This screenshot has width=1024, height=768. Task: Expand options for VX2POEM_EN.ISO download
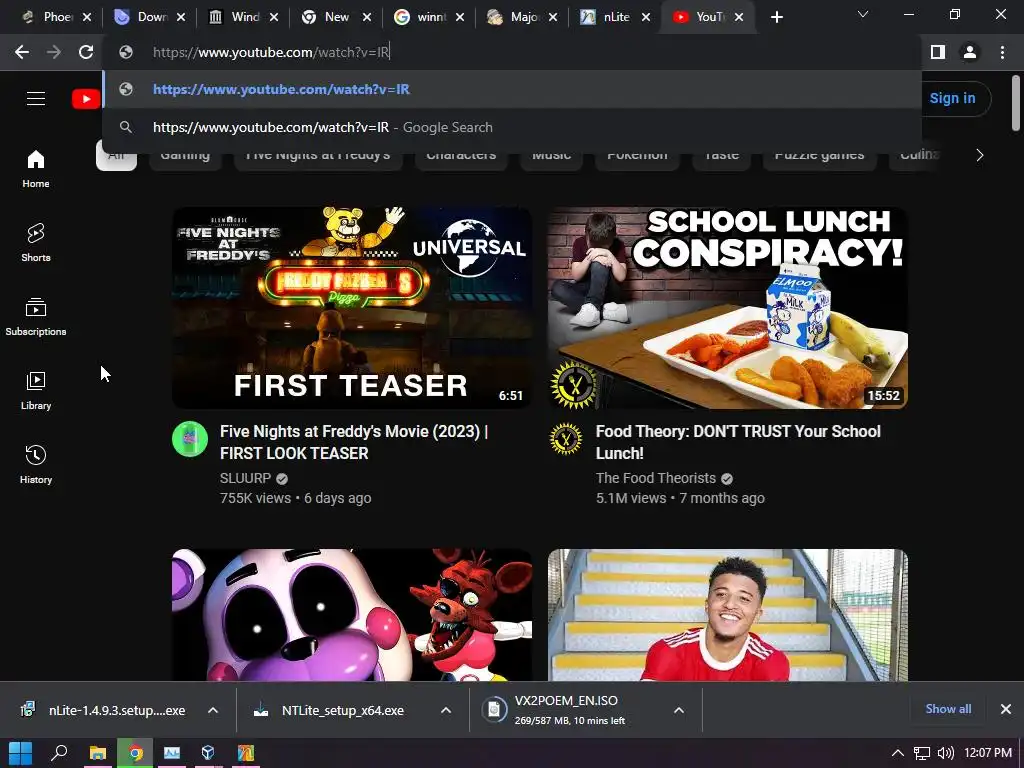click(679, 710)
